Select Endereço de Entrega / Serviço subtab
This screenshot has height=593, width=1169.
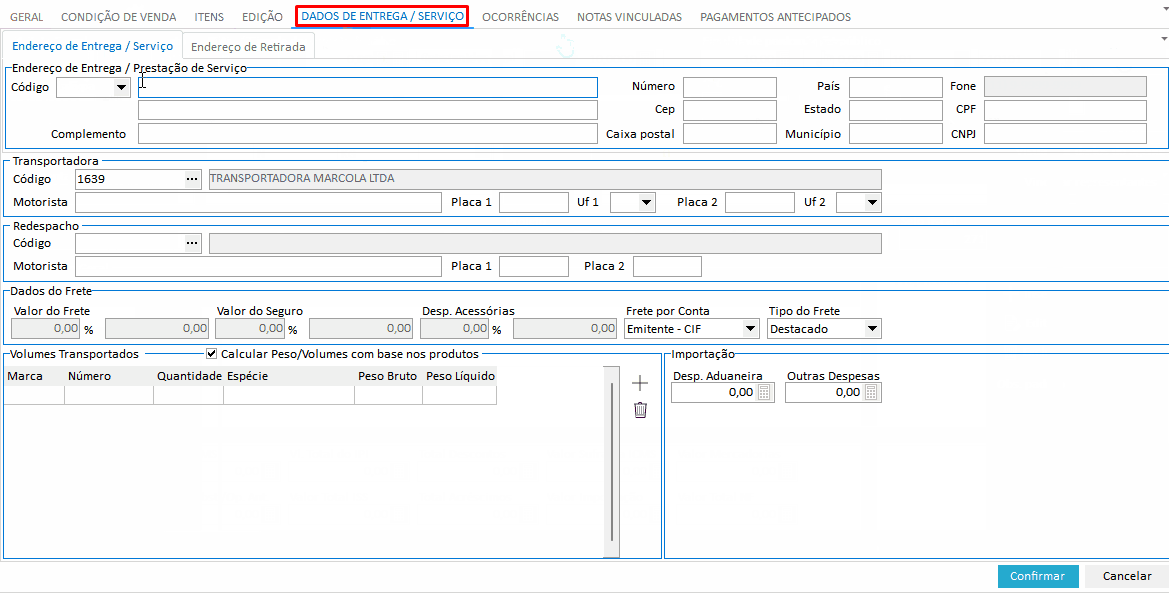point(92,46)
